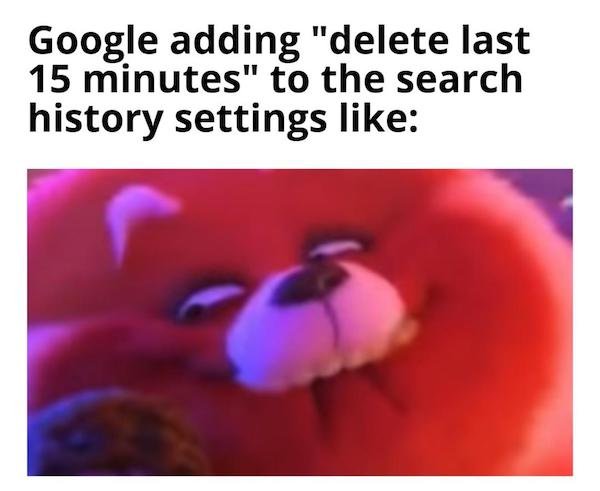Click the word "minutes" in the caption
Screen dimensions: 600x491
tap(160, 78)
